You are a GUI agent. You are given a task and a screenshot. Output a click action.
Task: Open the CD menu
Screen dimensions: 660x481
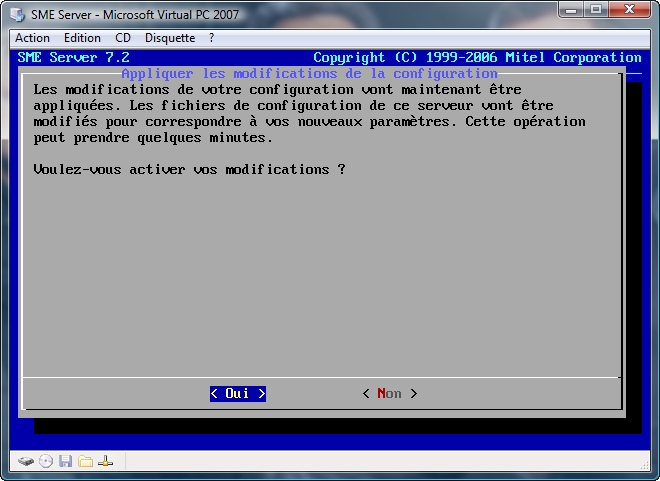(x=123, y=38)
